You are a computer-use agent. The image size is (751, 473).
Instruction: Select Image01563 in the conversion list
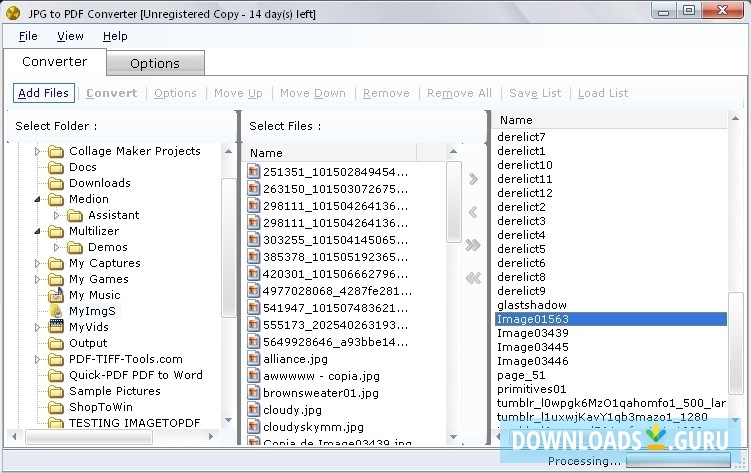(611, 319)
